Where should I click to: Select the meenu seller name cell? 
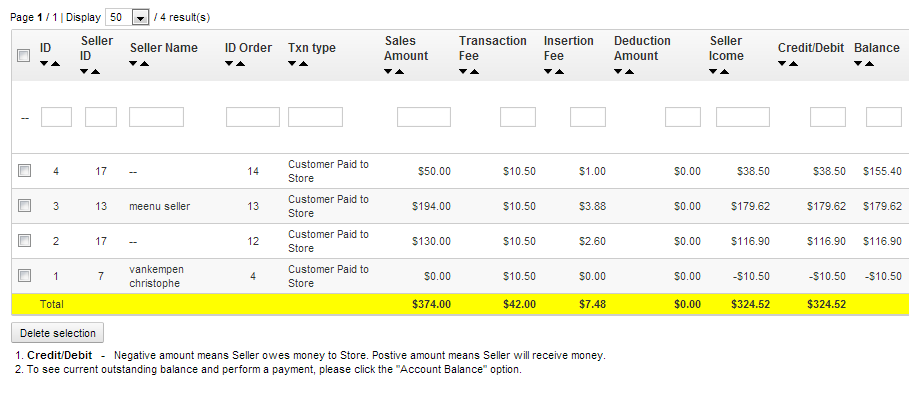[x=159, y=206]
